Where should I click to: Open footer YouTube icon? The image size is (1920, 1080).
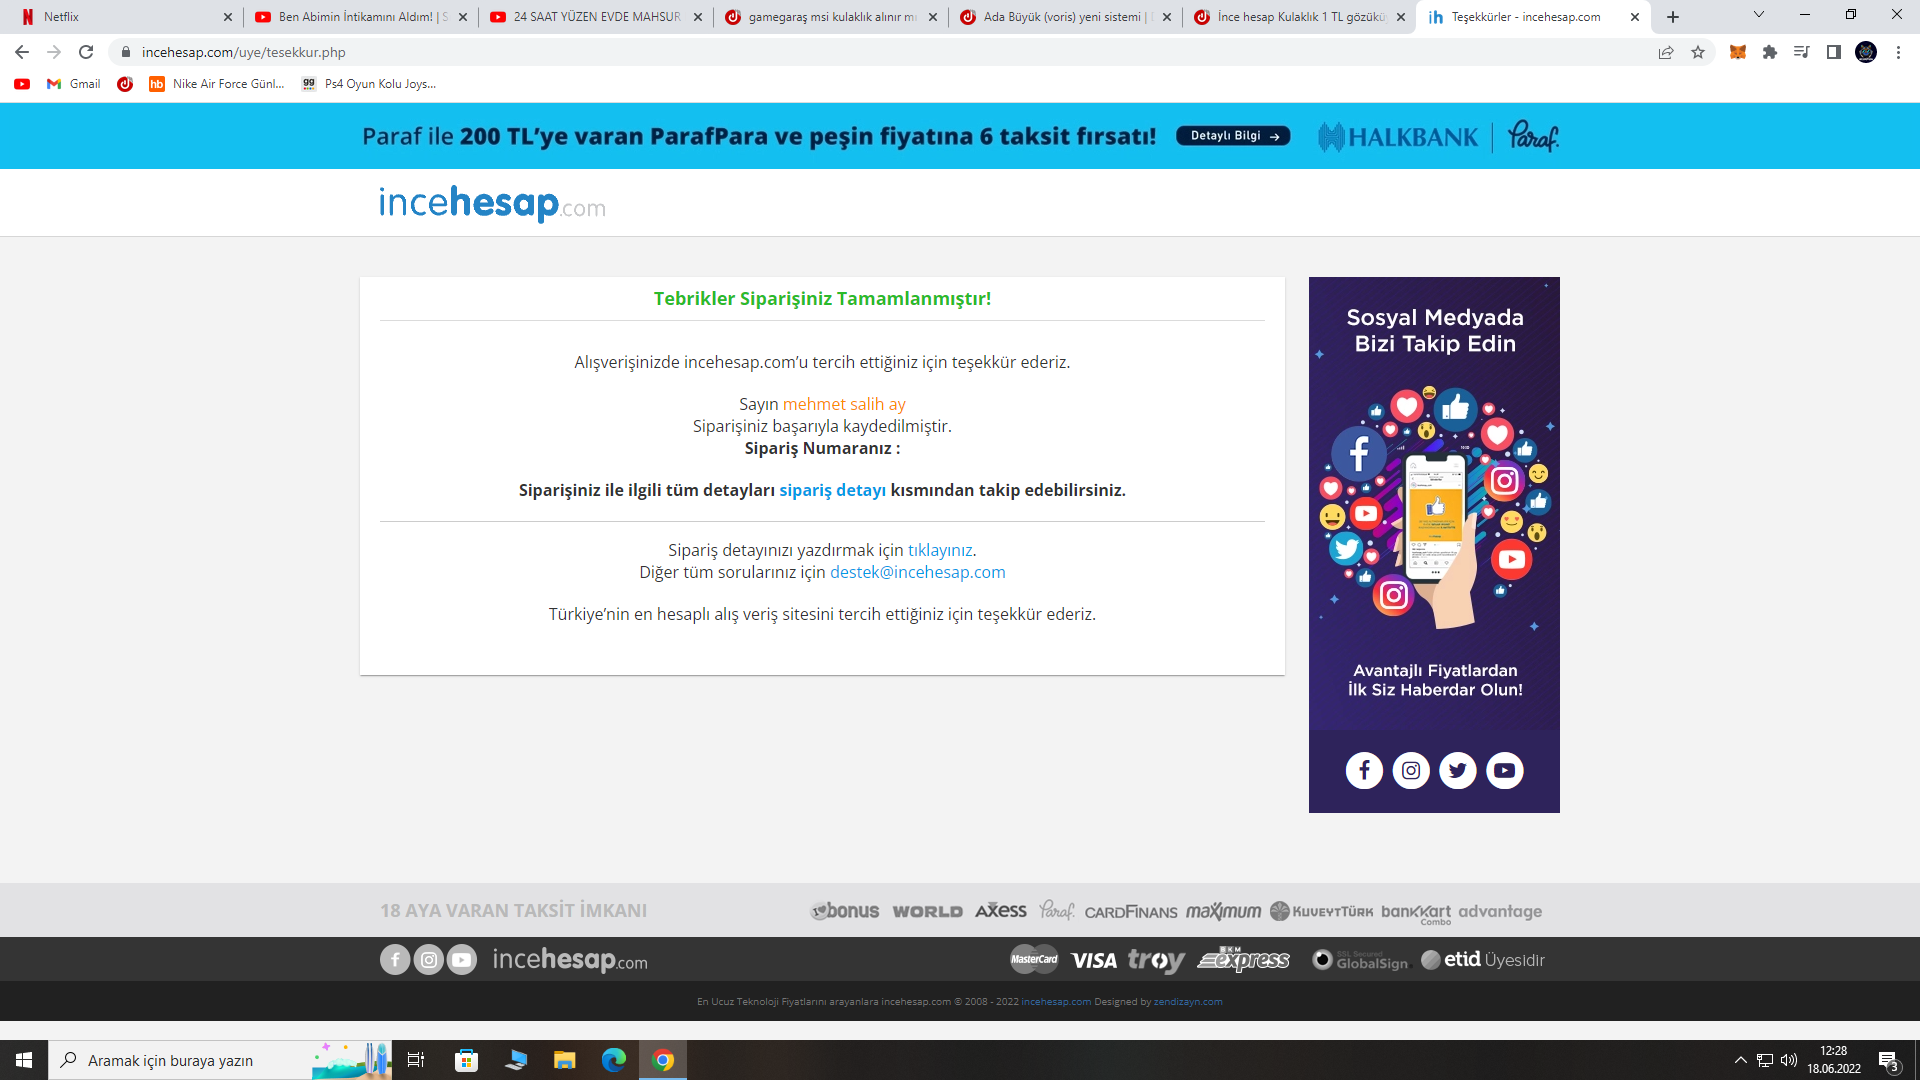(461, 960)
